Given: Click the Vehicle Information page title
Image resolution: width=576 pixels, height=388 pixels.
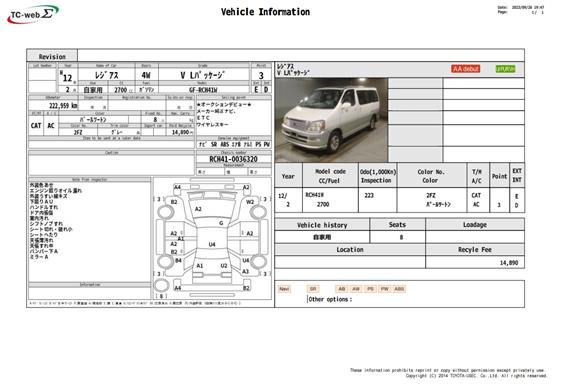Looking at the screenshot, I should [x=265, y=12].
